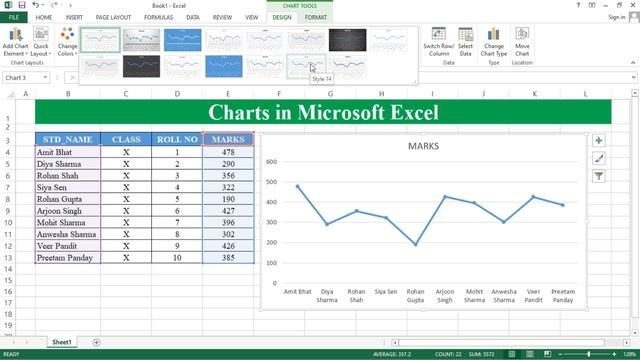Select marks cell 478

(228, 152)
